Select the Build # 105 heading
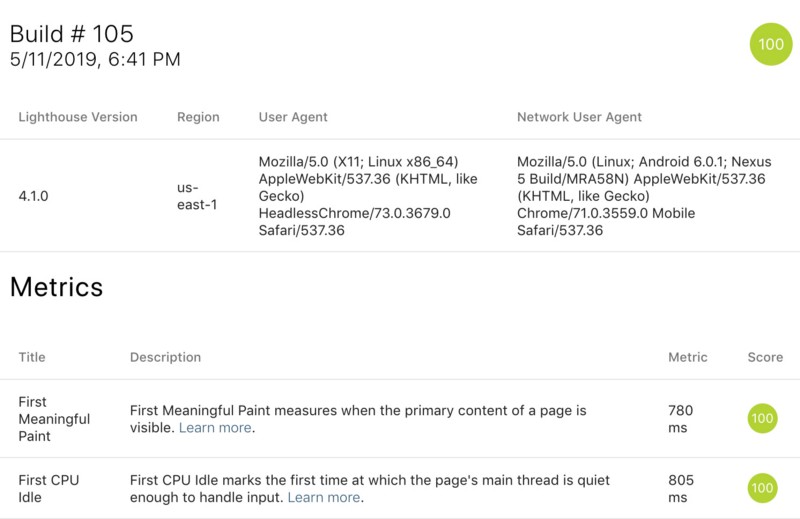The width and height of the screenshot is (800, 519). click(x=71, y=34)
